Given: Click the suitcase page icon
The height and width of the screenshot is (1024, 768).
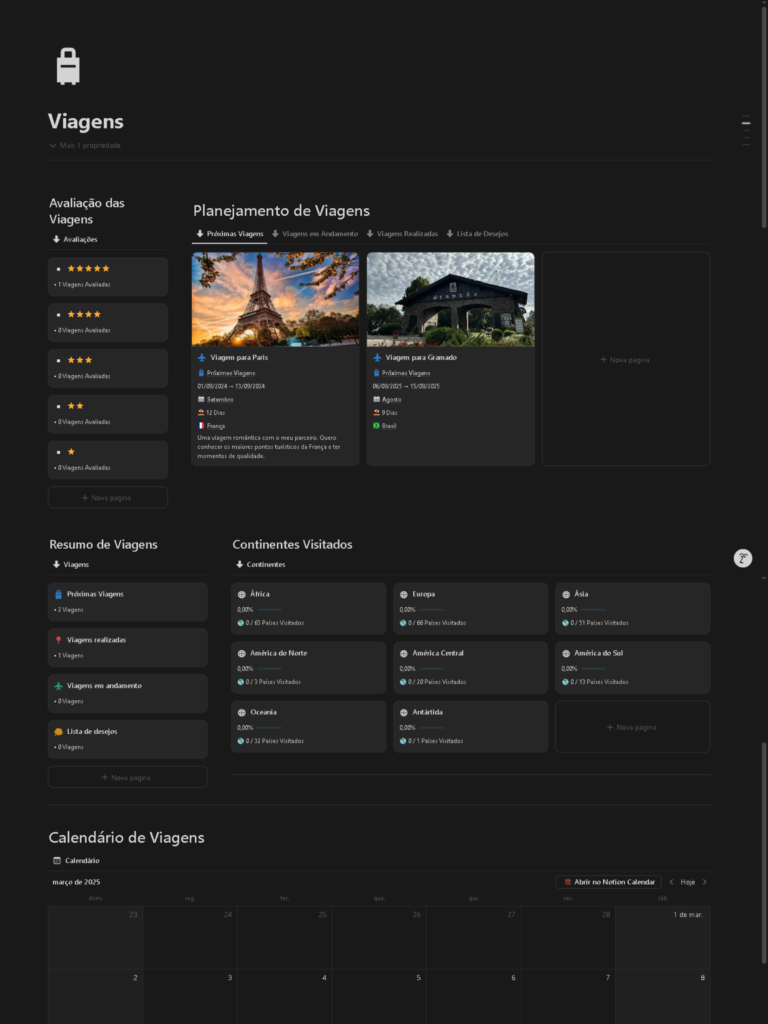Looking at the screenshot, I should [68, 66].
